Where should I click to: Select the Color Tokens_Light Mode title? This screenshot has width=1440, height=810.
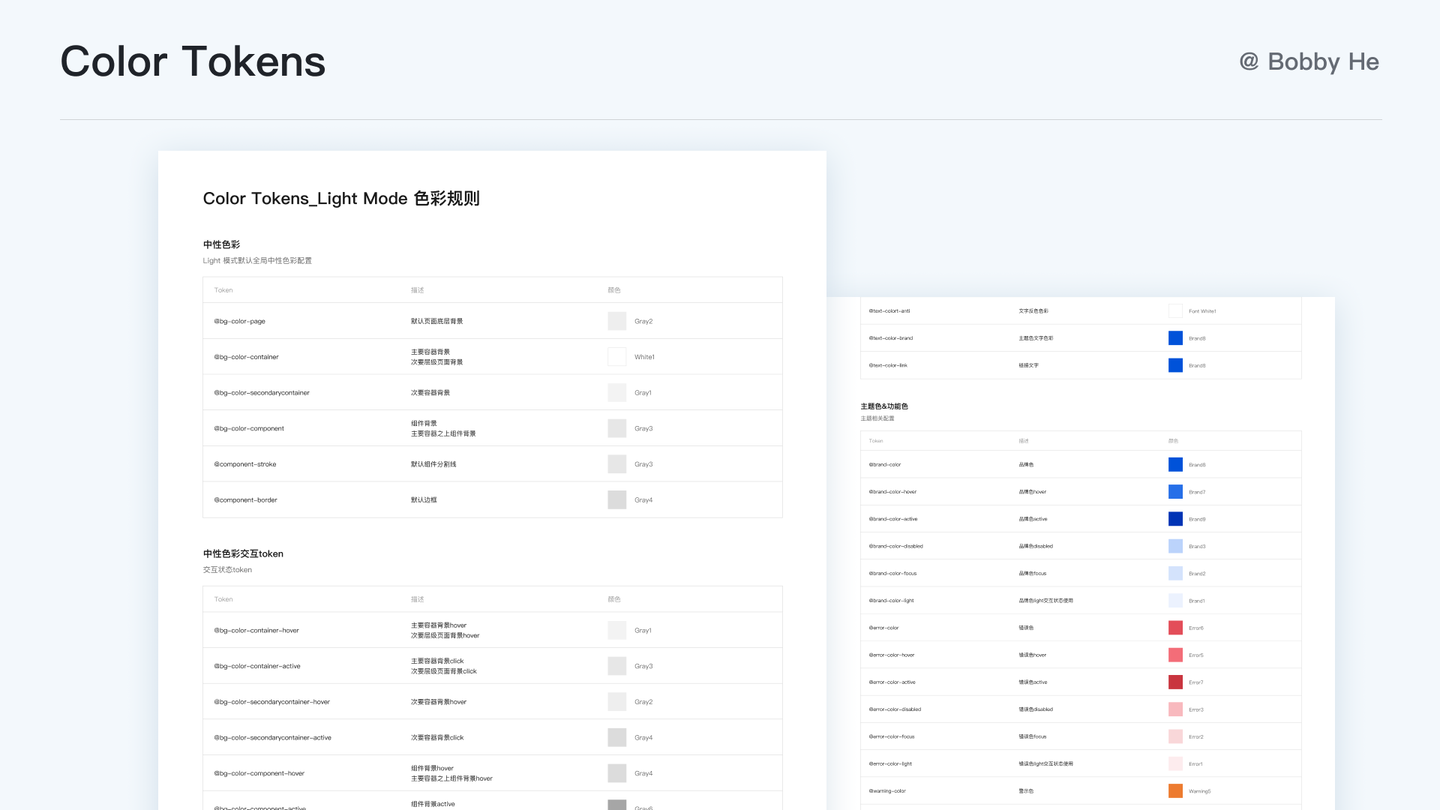pyautogui.click(x=341, y=198)
